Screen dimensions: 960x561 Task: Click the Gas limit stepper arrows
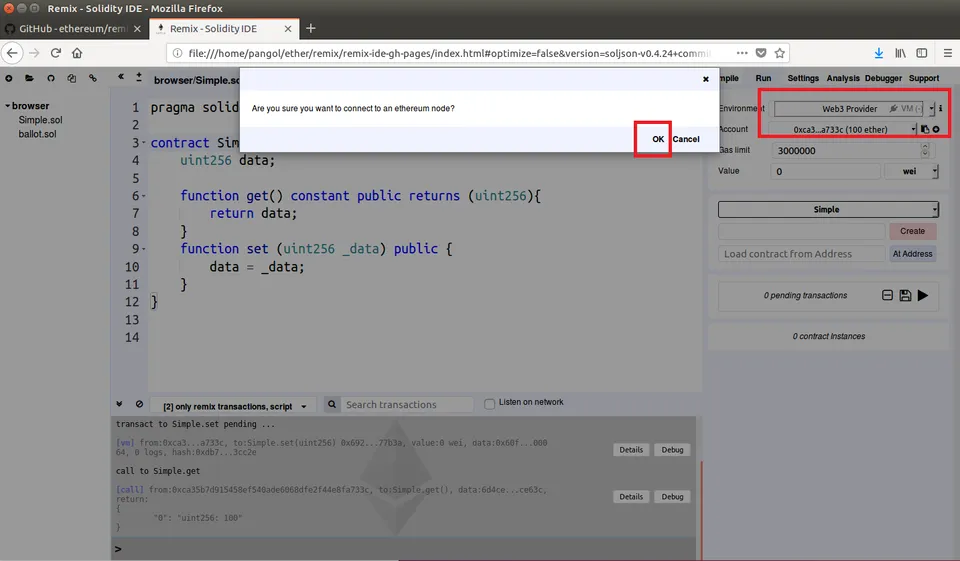pos(924,150)
